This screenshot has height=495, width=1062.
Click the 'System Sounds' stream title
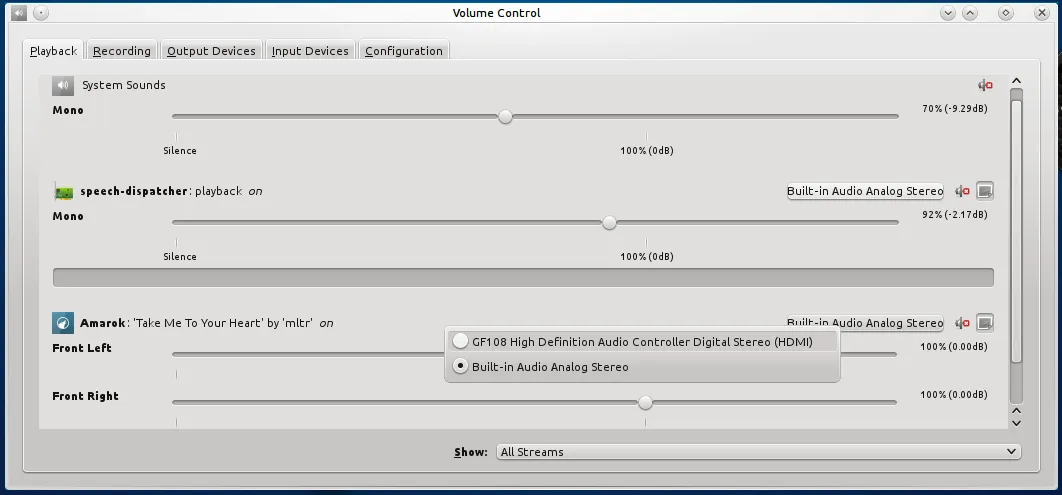click(124, 85)
